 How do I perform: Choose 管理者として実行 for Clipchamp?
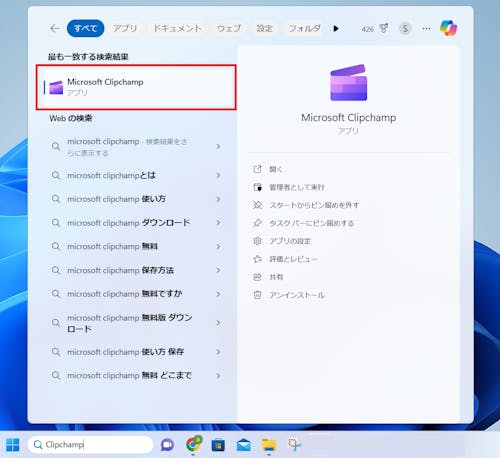point(297,187)
